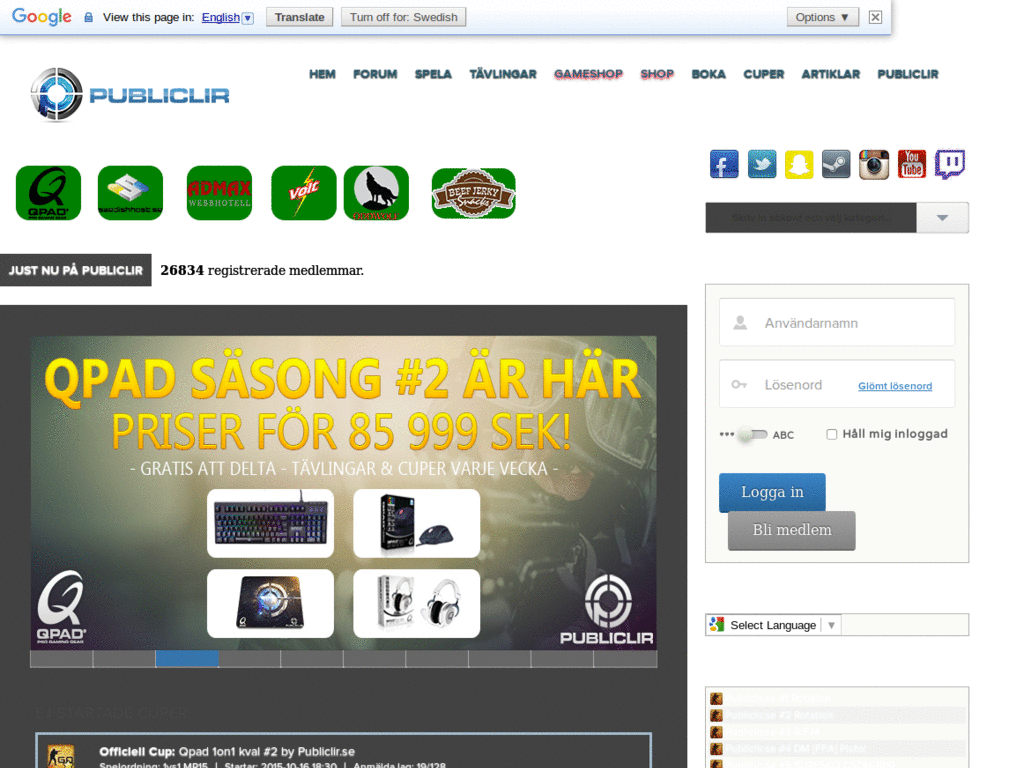The height and width of the screenshot is (768, 1024).
Task: Click the first game icon in server list
Action: click(x=716, y=699)
